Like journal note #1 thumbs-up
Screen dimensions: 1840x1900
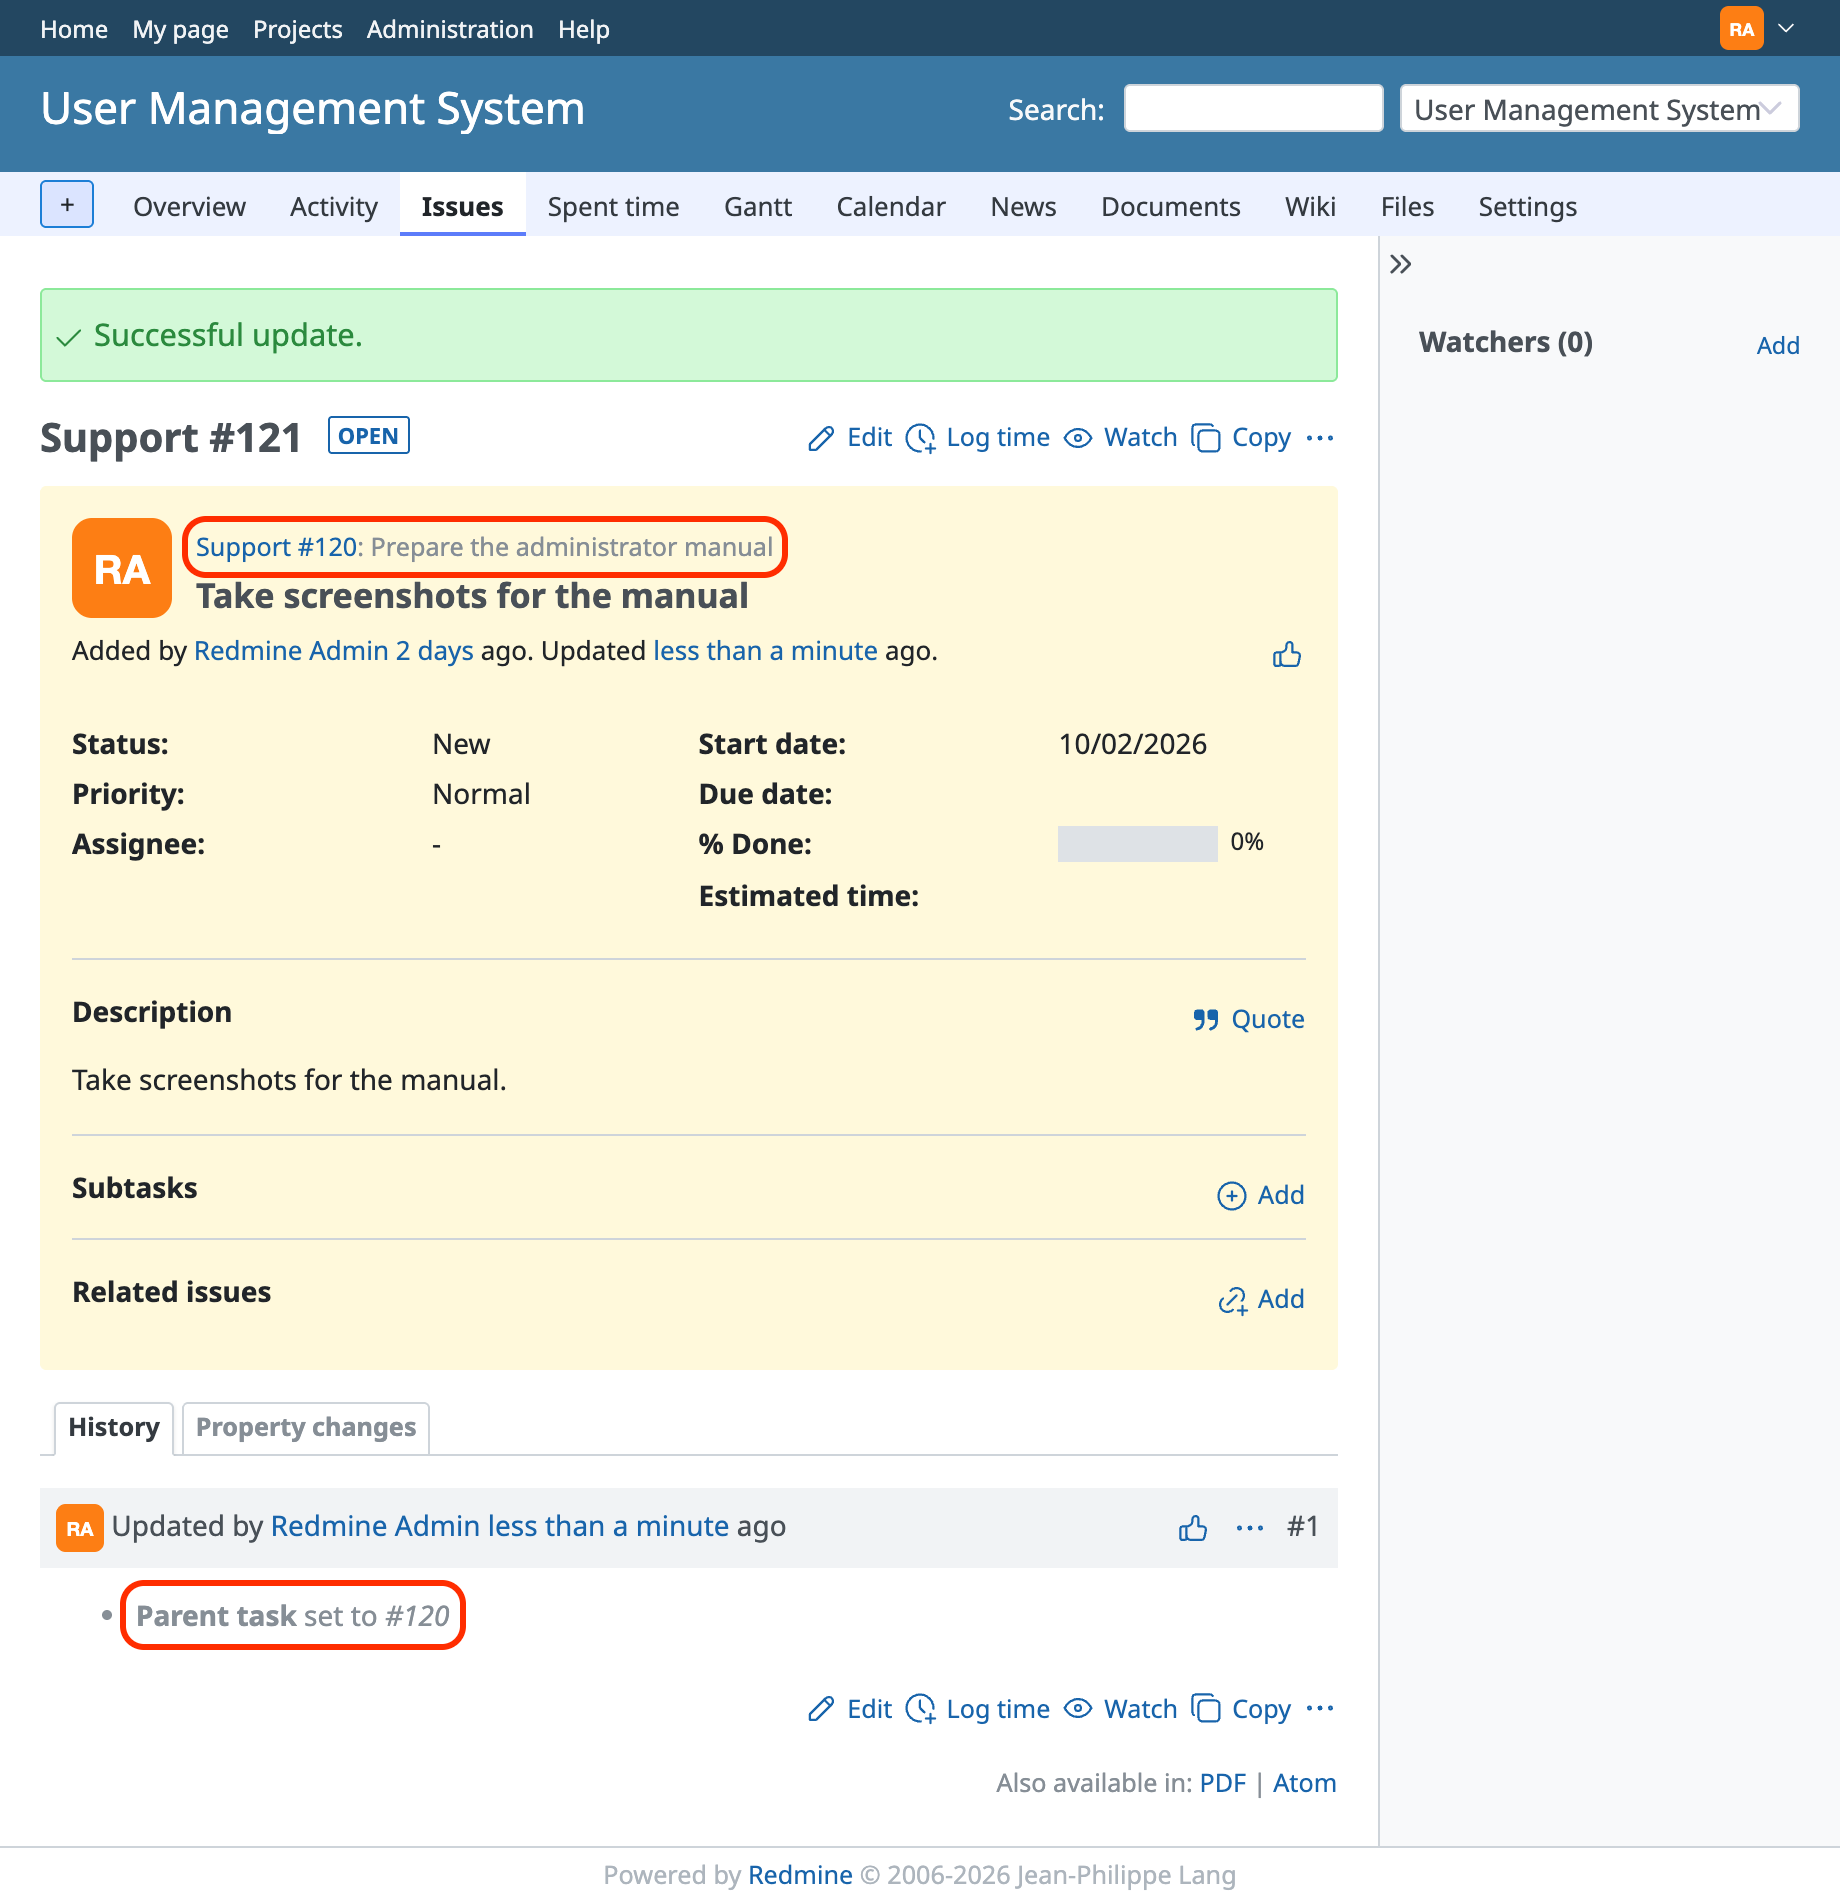pos(1193,1527)
